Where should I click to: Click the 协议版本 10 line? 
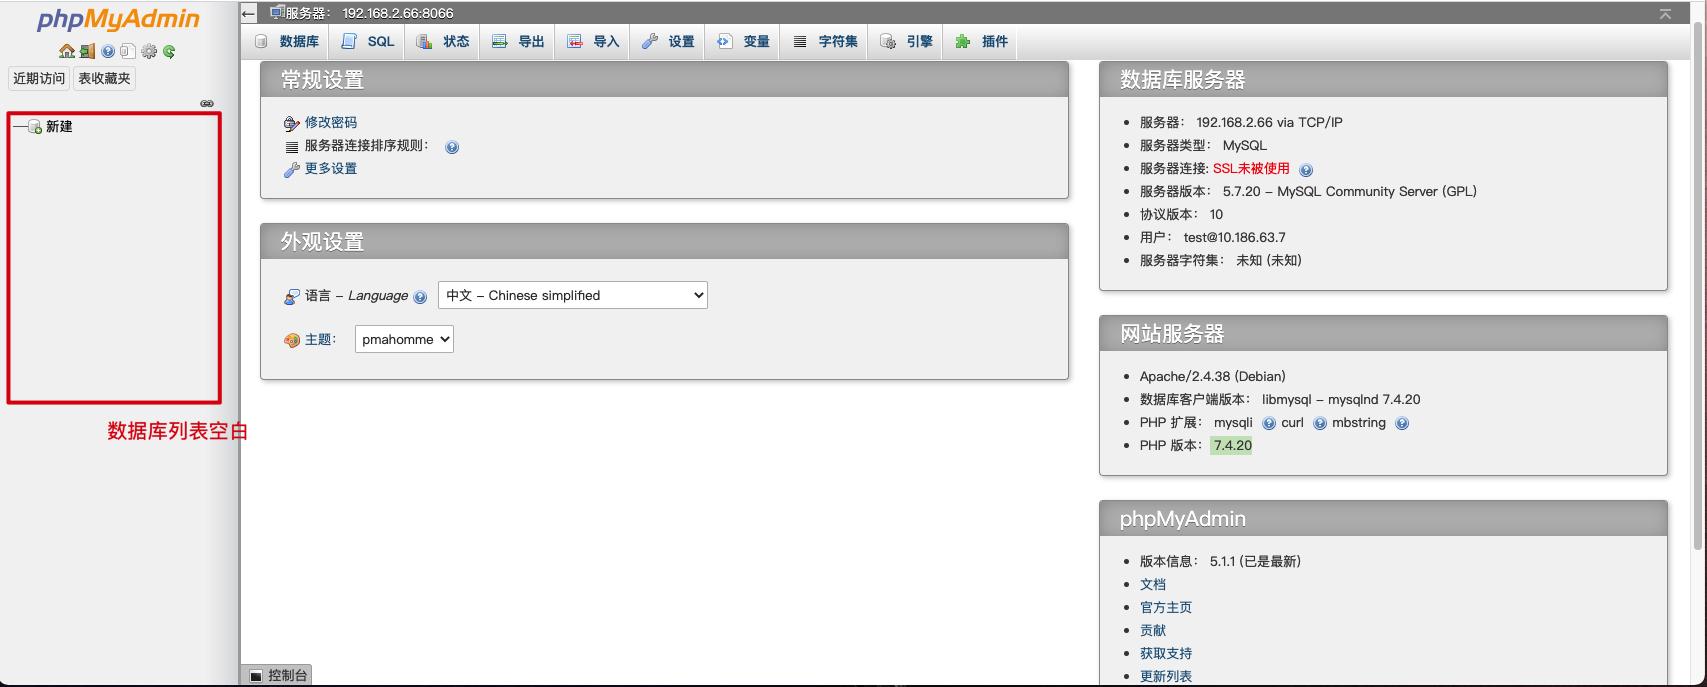point(1181,214)
